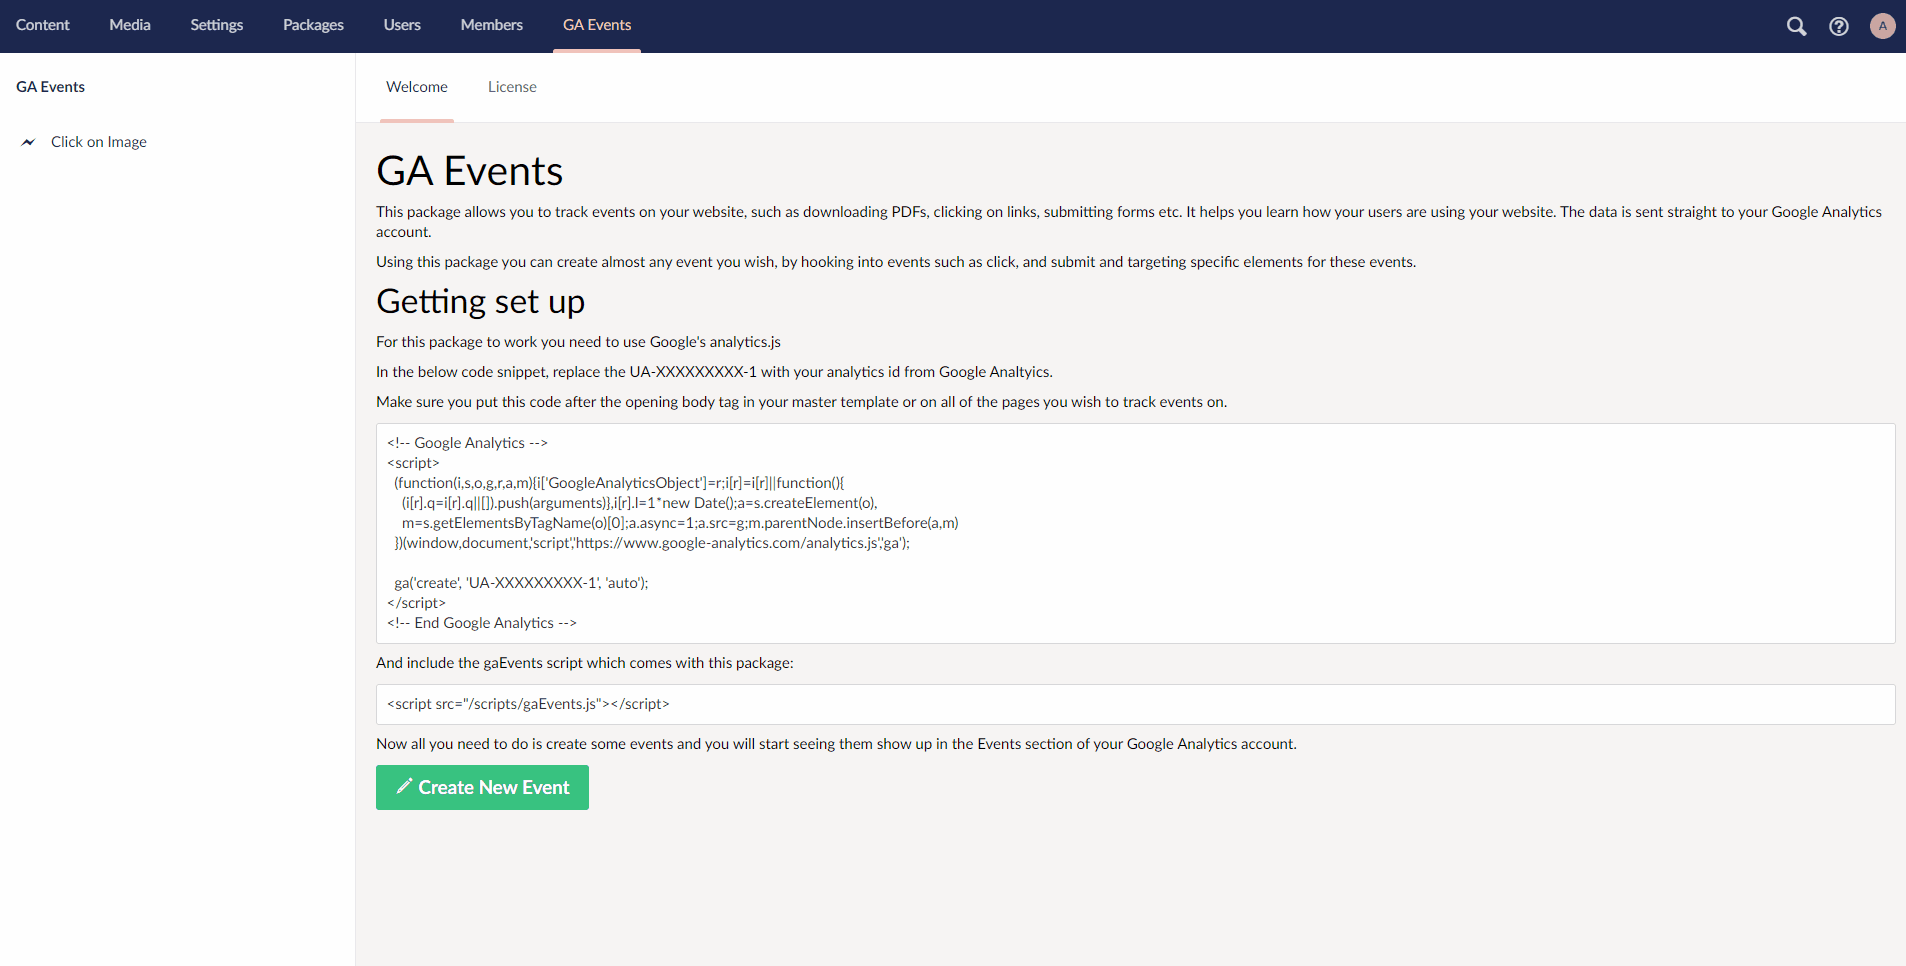Click the GA Events sidebar heading
Viewport: 1906px width, 966px height.
coord(50,87)
